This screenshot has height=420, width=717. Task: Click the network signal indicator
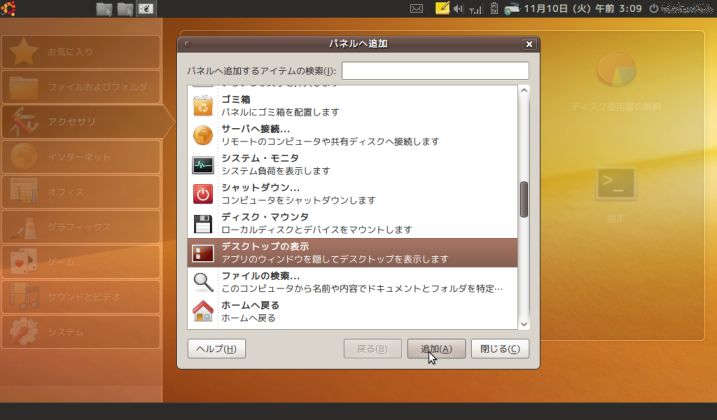point(476,9)
